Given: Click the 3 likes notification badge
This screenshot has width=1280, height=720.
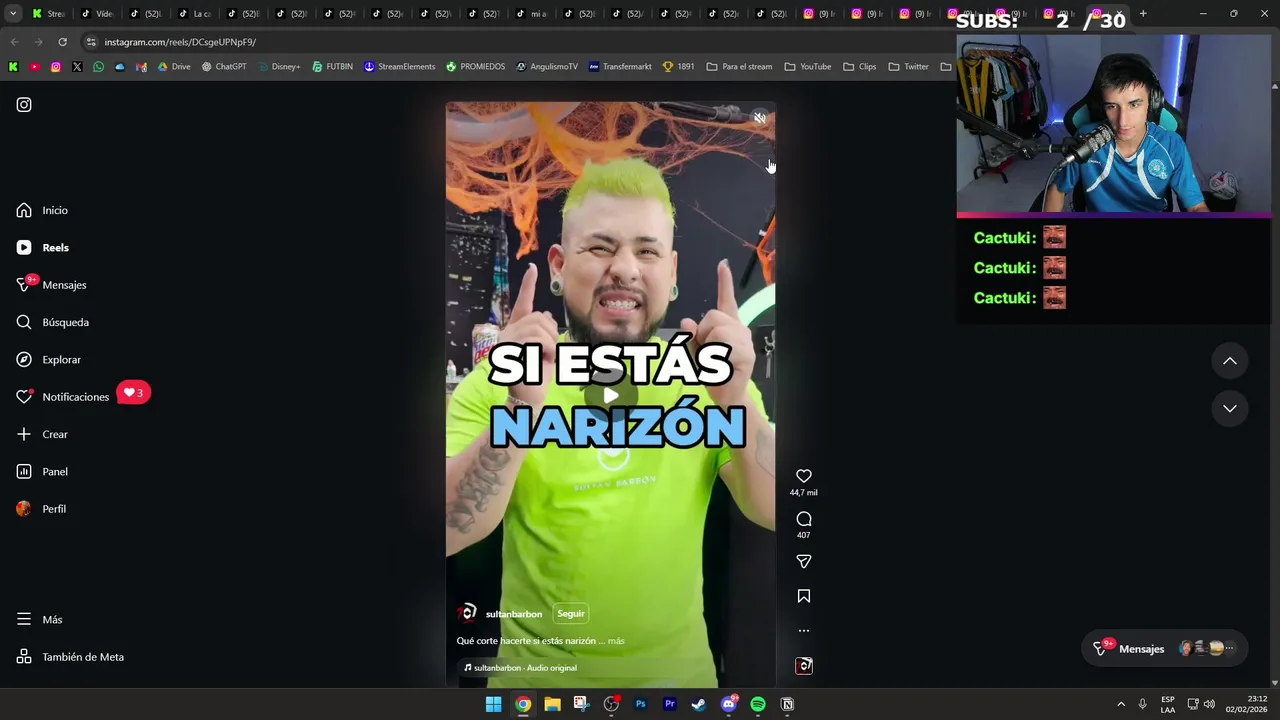Looking at the screenshot, I should point(133,393).
